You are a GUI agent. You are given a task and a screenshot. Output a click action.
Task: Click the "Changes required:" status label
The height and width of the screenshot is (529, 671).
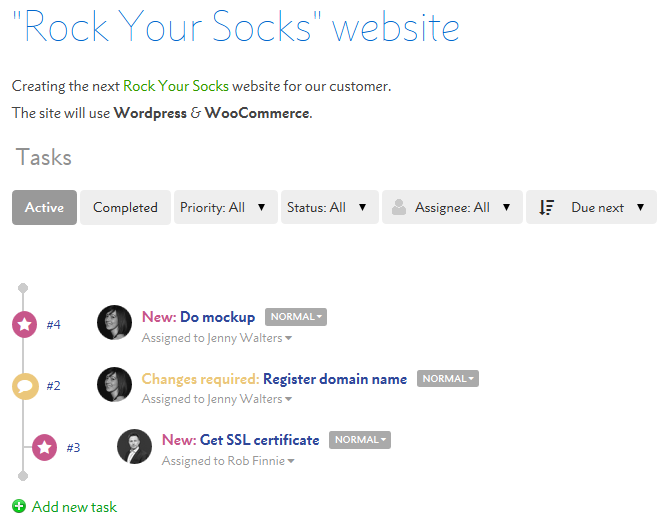[x=200, y=379]
